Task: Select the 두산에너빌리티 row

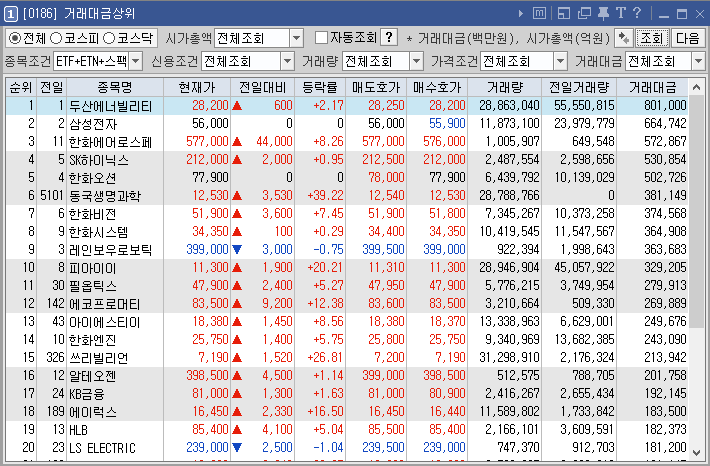Action: (346, 106)
